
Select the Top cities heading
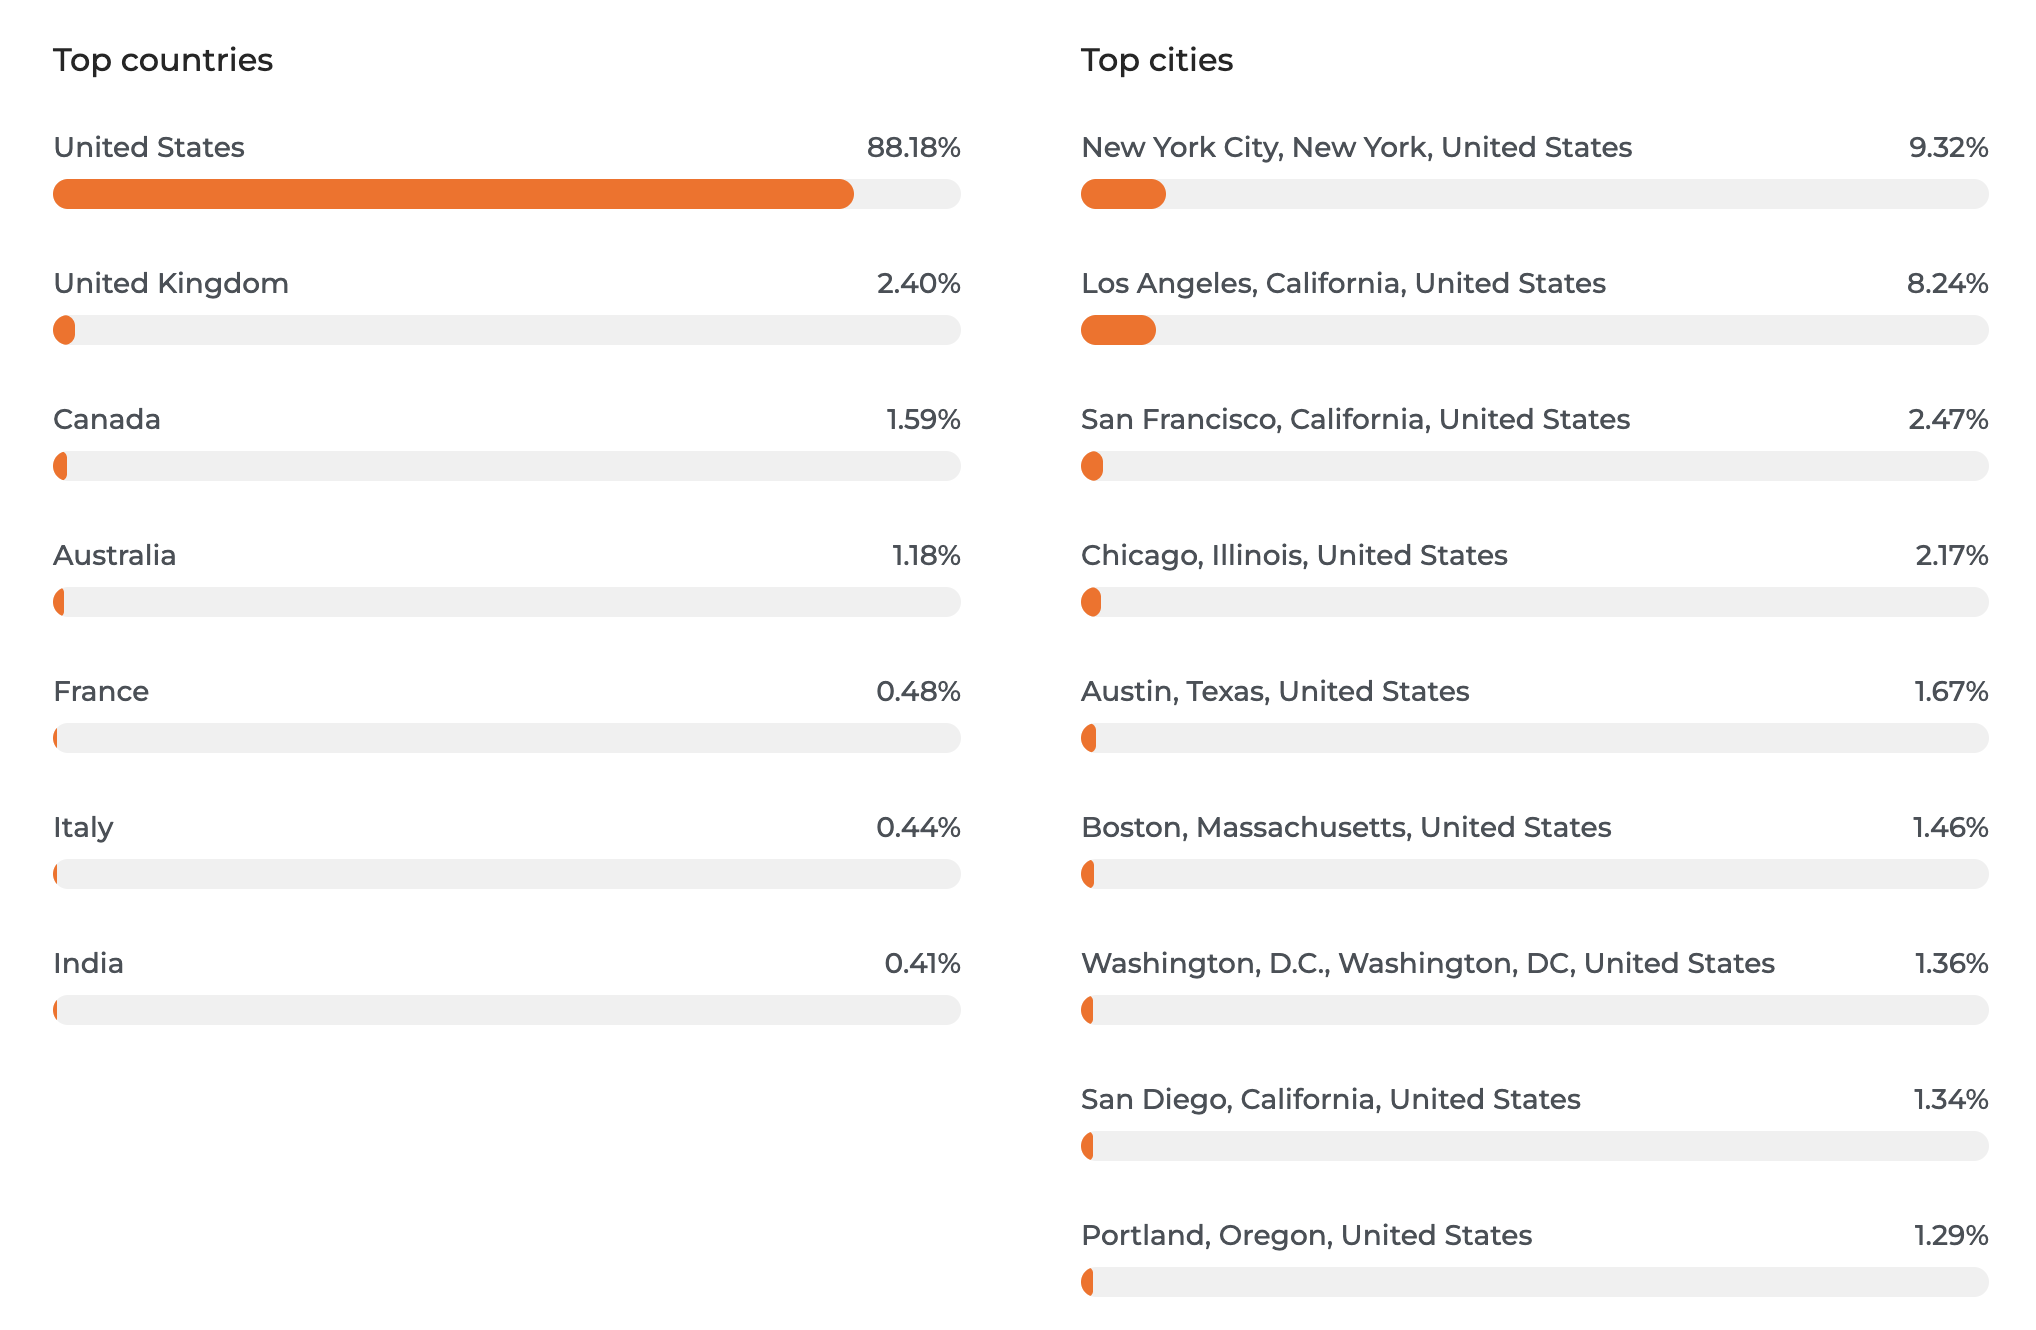click(1157, 60)
